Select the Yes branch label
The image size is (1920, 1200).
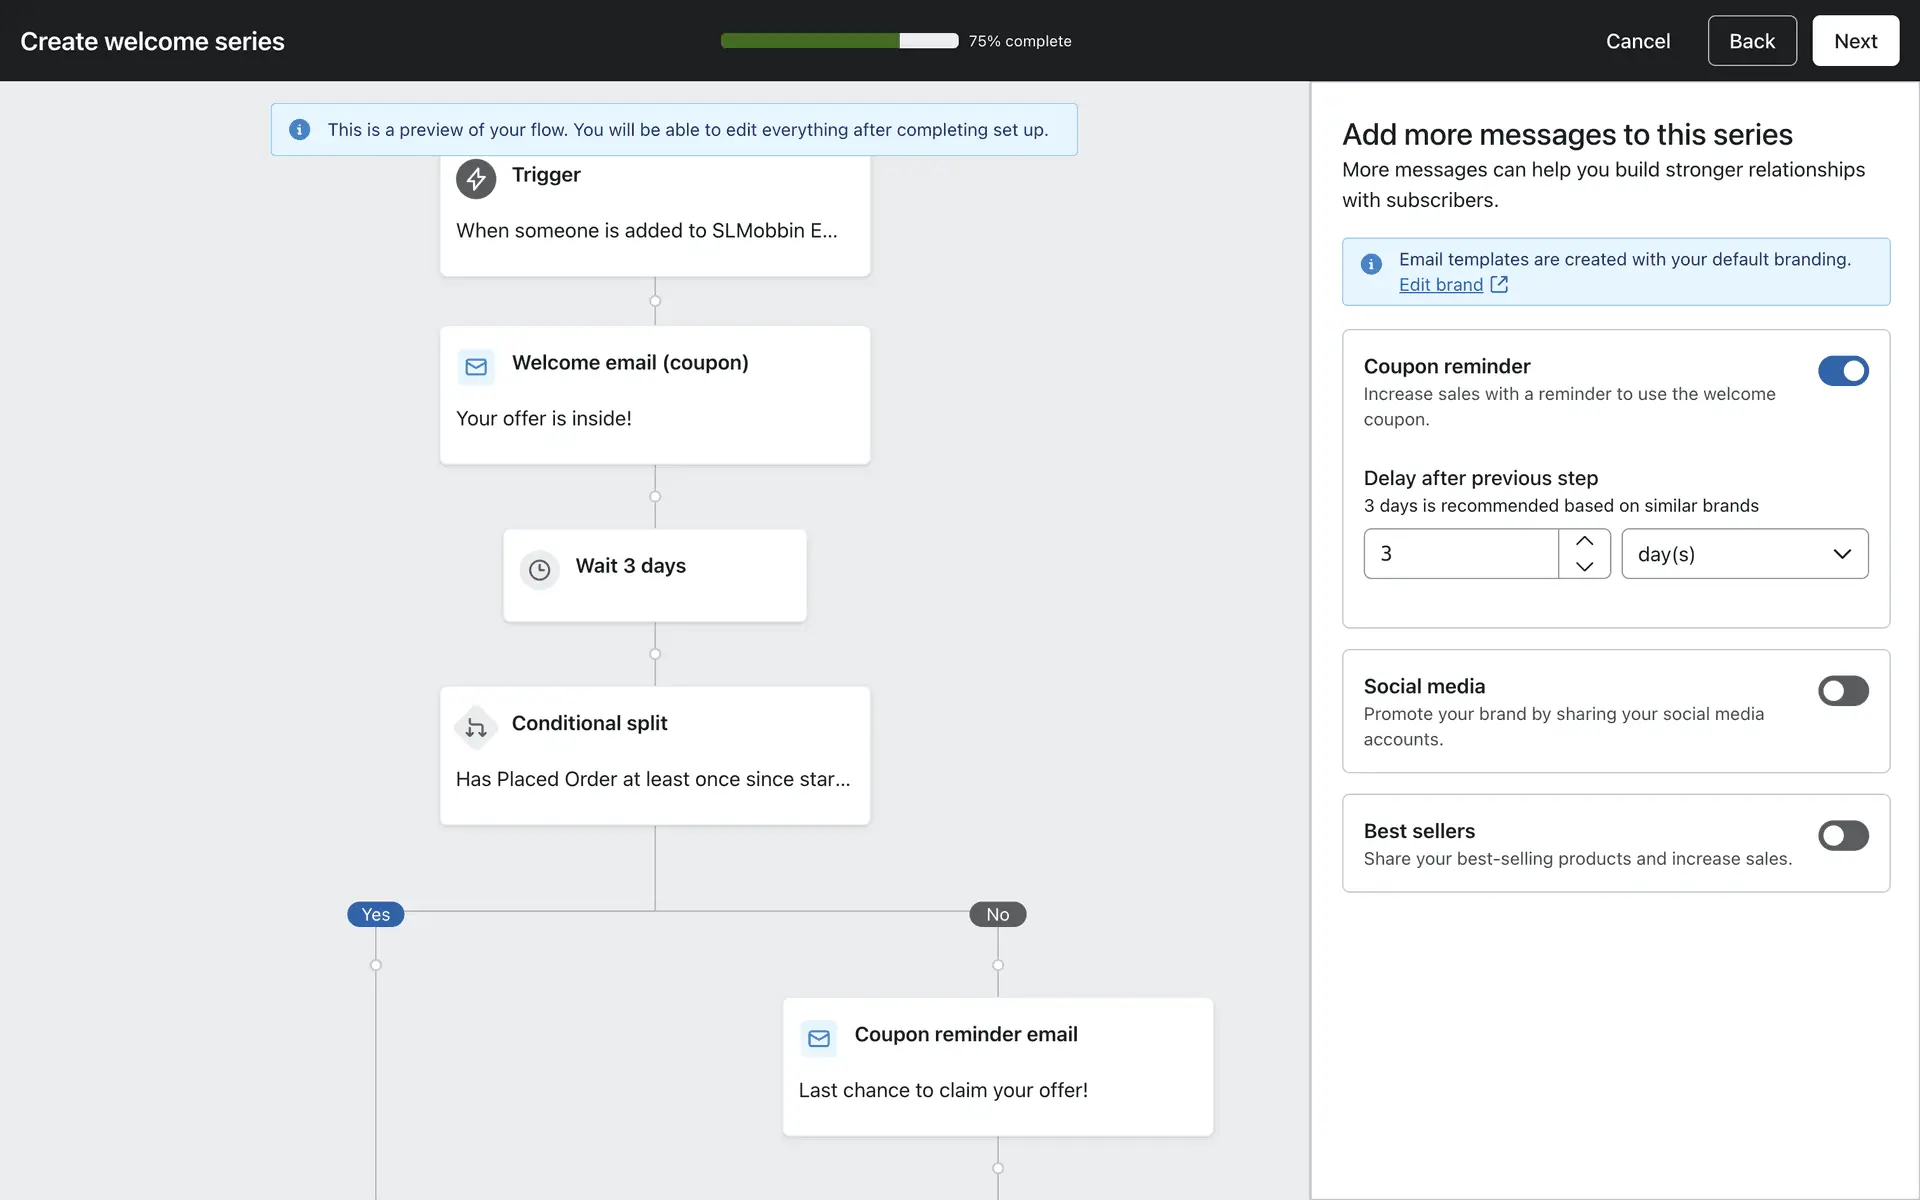pos(375,915)
